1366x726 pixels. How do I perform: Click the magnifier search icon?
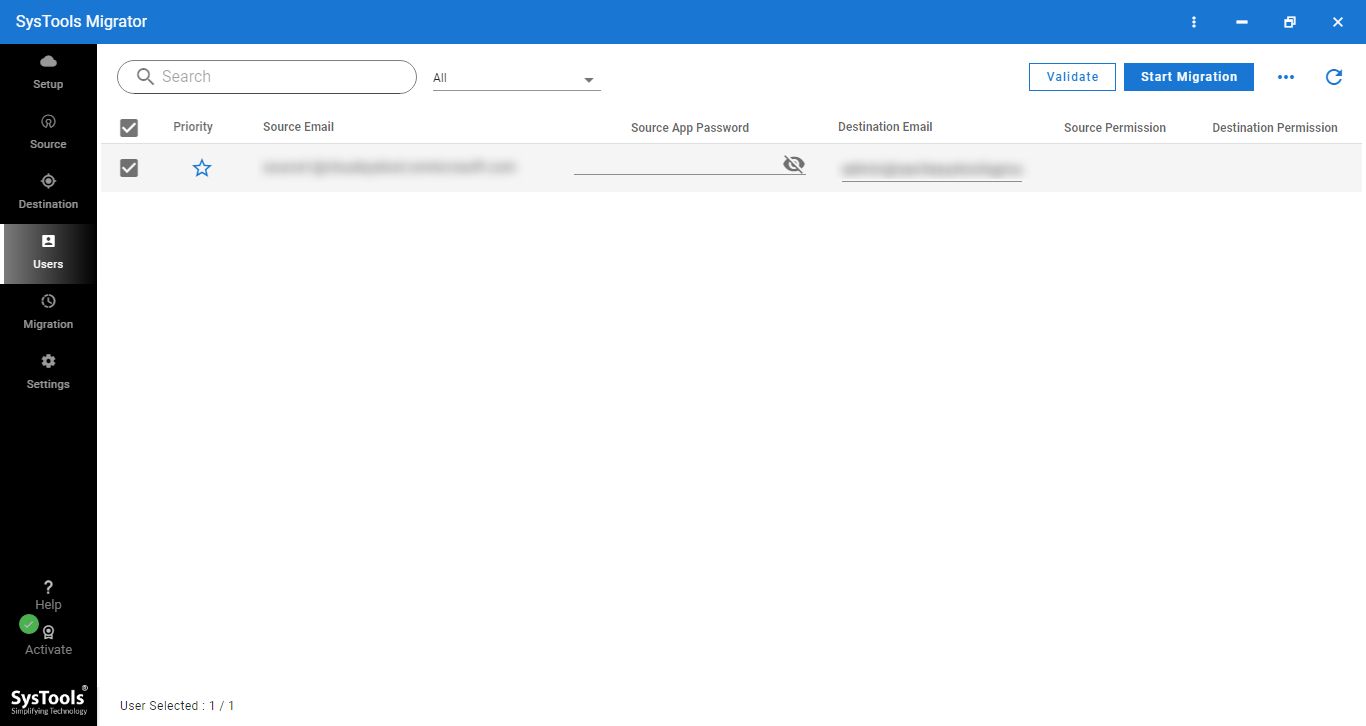145,77
